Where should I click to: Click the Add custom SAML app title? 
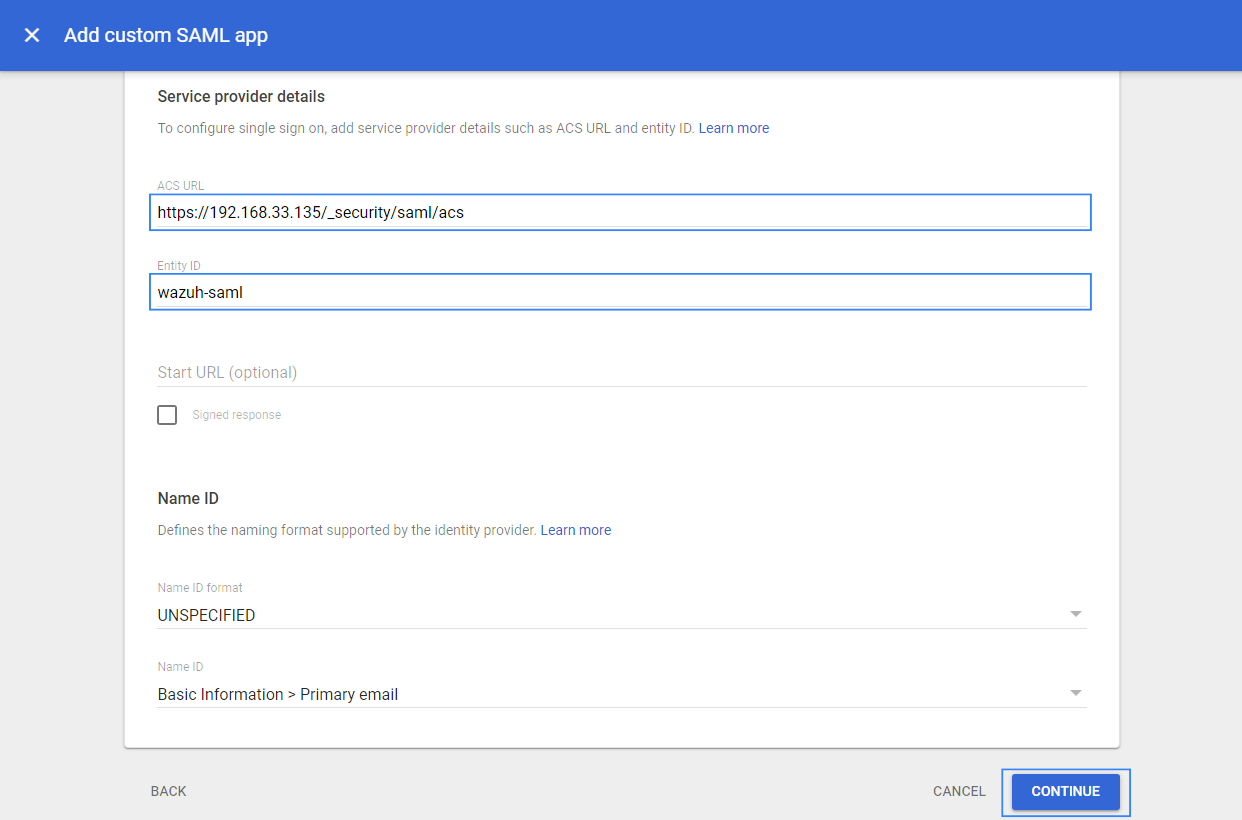(x=166, y=35)
